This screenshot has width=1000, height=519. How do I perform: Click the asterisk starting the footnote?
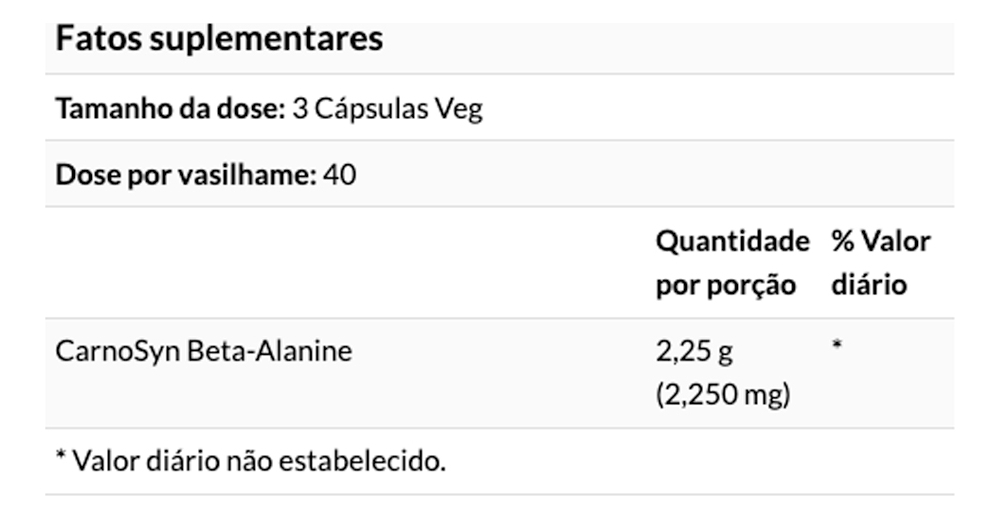pos(60,458)
